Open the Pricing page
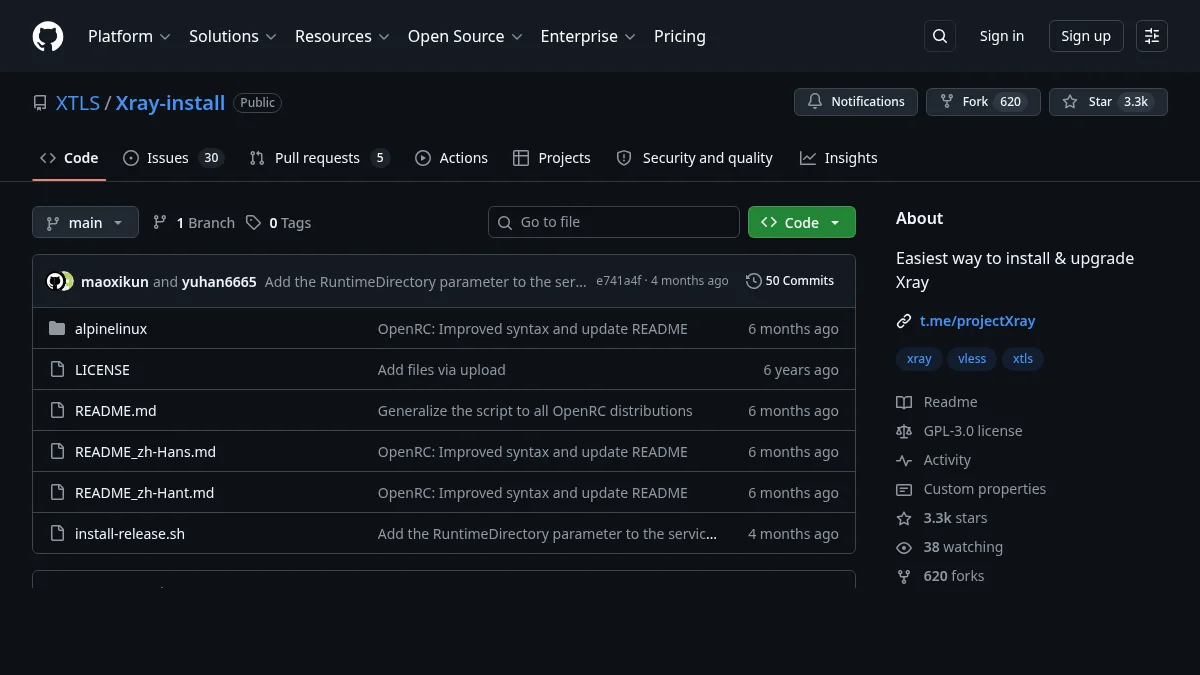The height and width of the screenshot is (675, 1200). [680, 36]
